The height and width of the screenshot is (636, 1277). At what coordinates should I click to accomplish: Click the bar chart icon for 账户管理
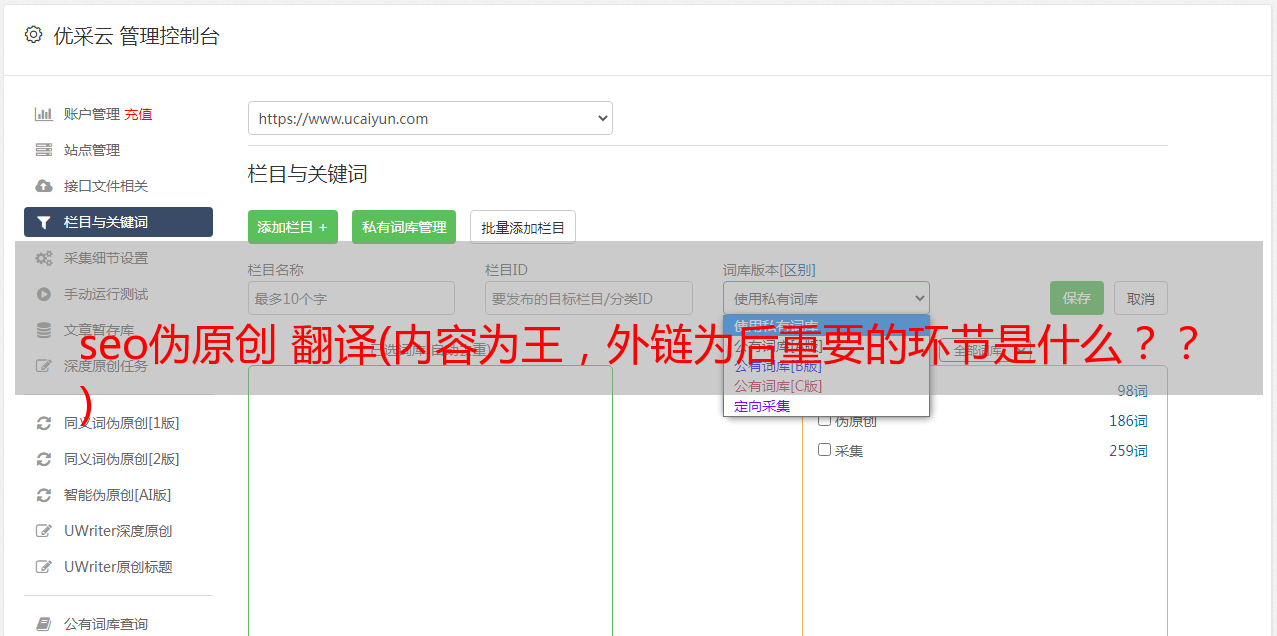[x=43, y=114]
